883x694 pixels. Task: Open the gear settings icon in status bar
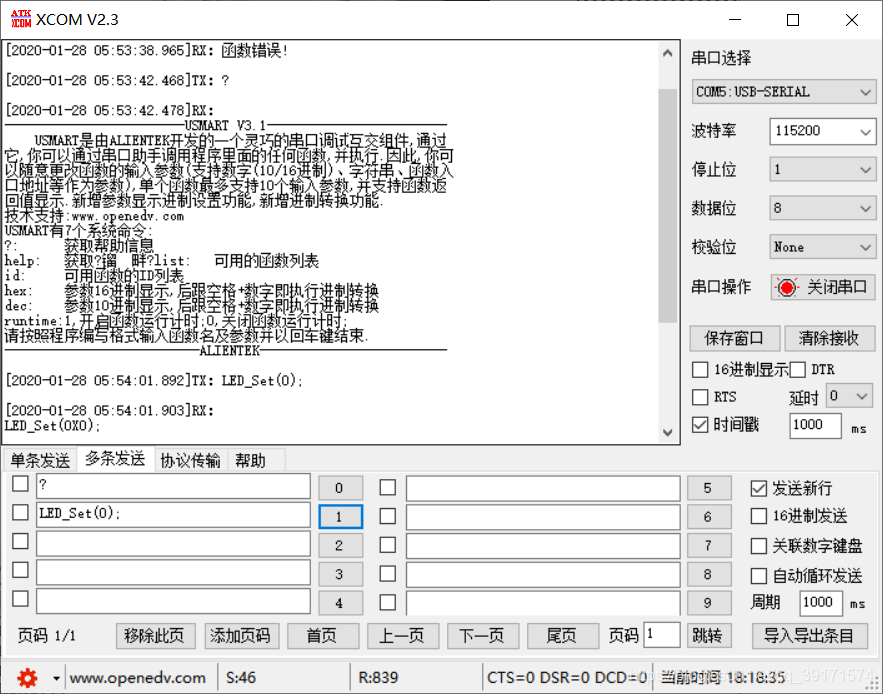coord(27,678)
